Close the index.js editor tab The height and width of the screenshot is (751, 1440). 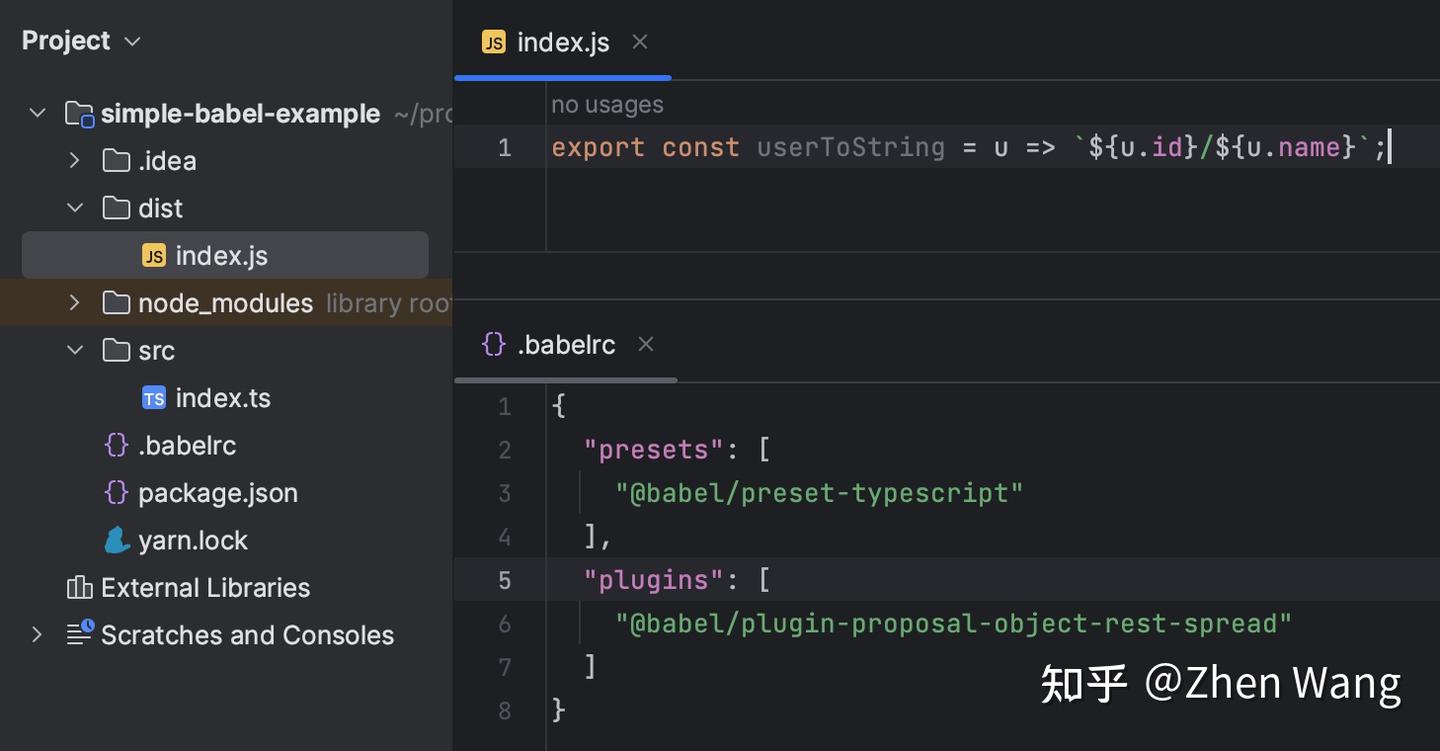point(640,42)
